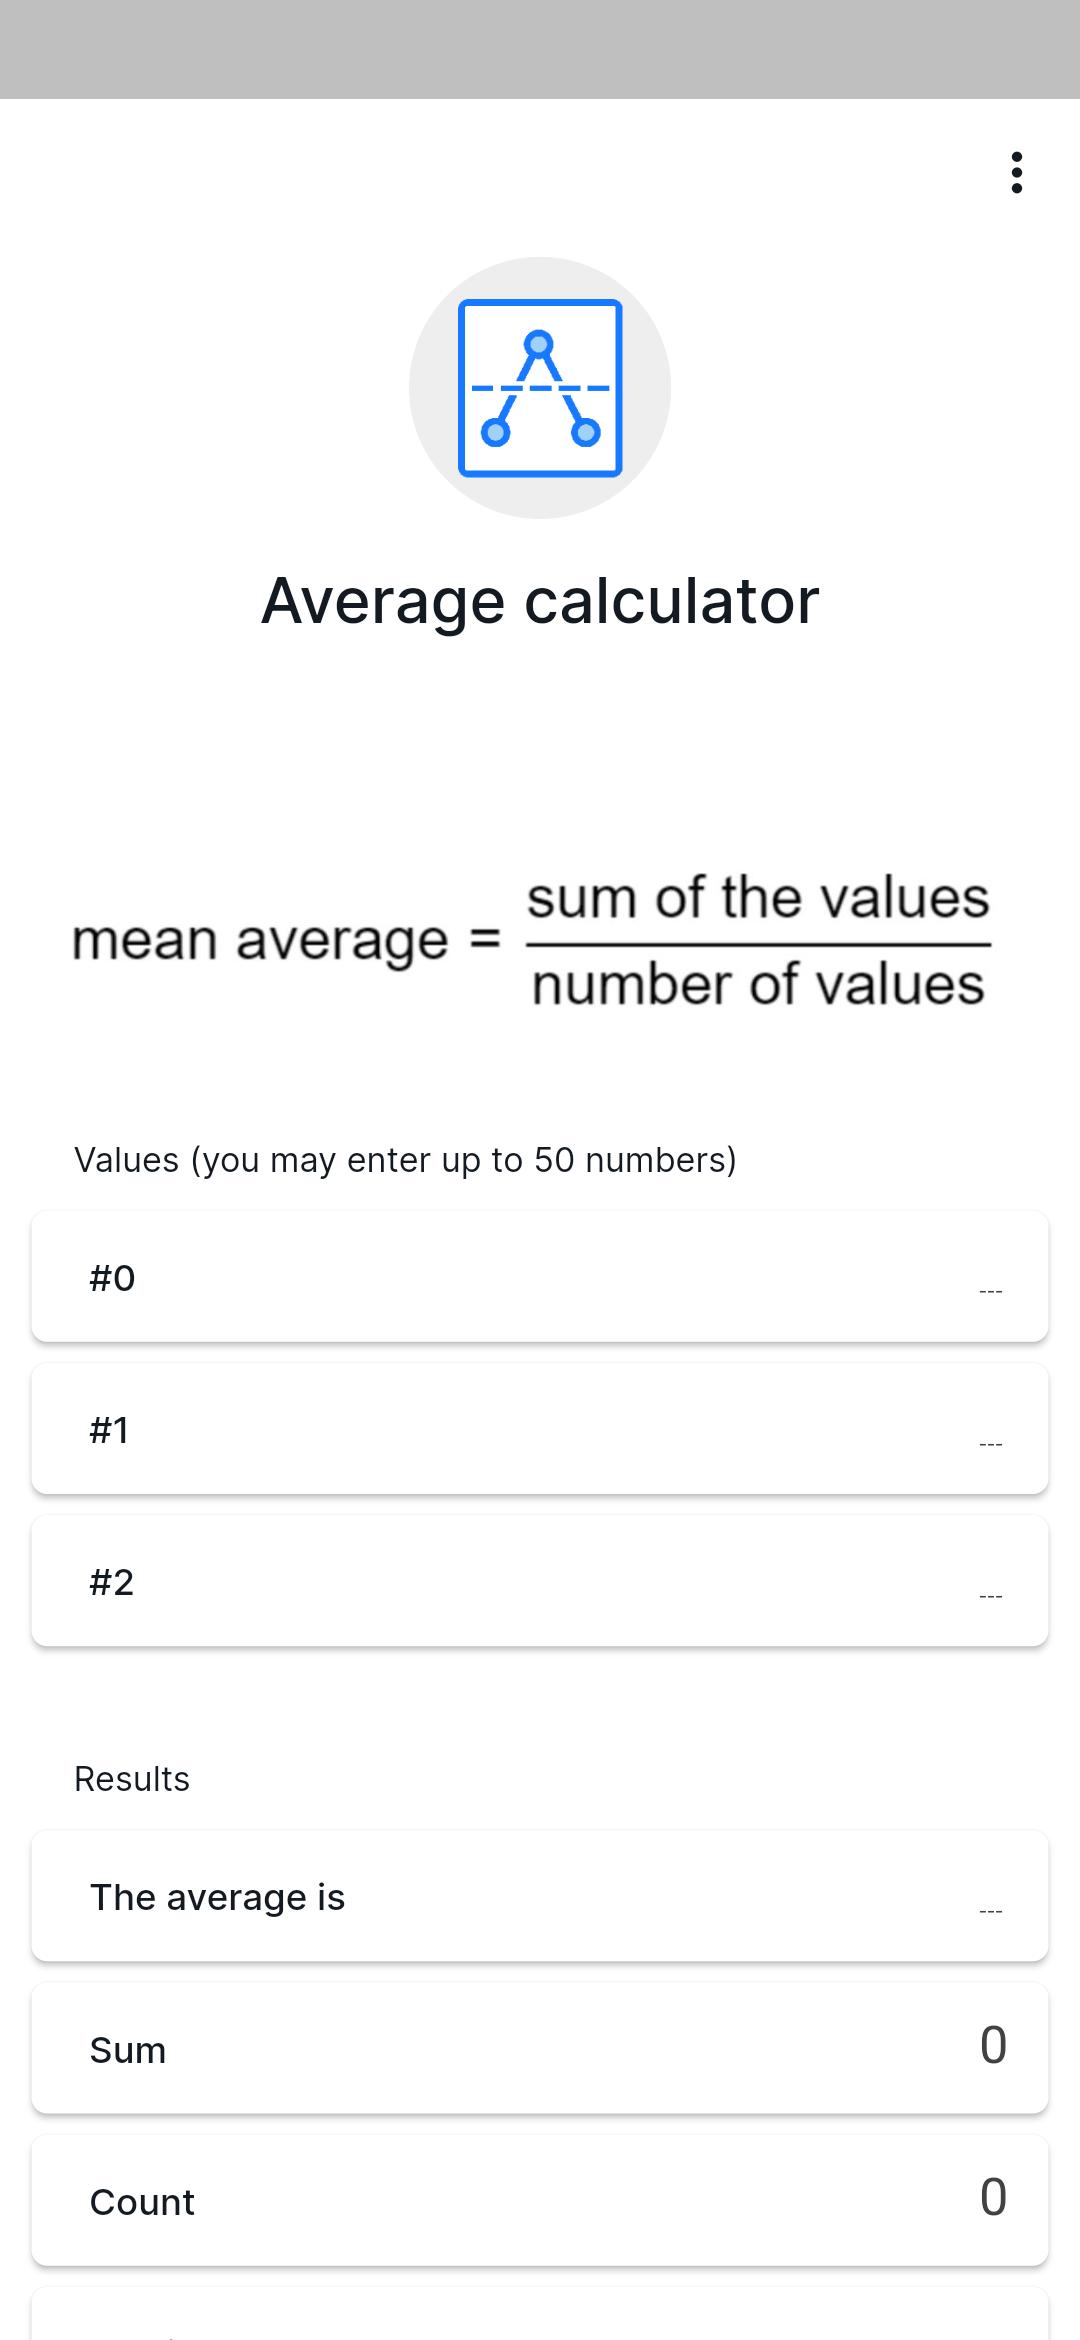Tap the Sum value showing 0
This screenshot has width=1080, height=2340.
click(993, 2045)
